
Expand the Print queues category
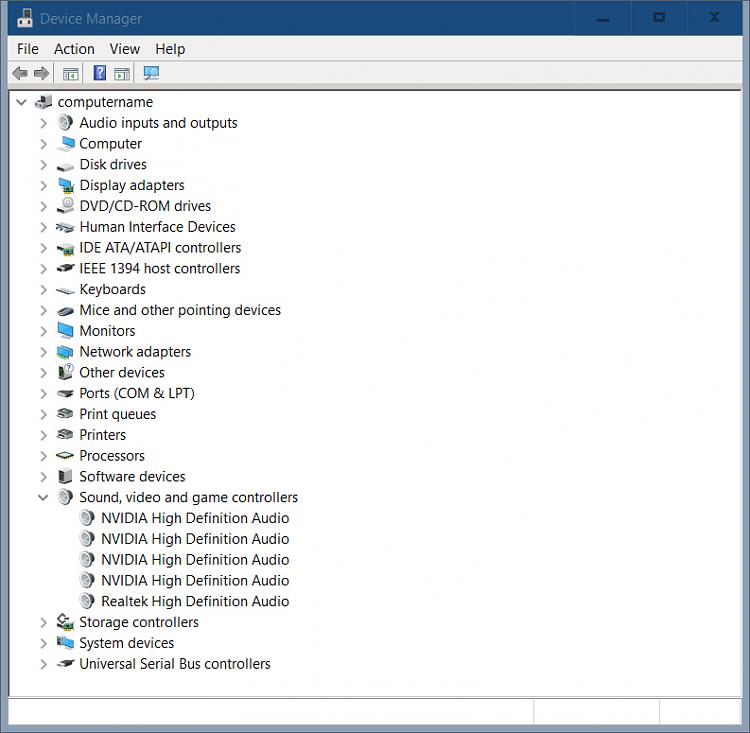44,414
